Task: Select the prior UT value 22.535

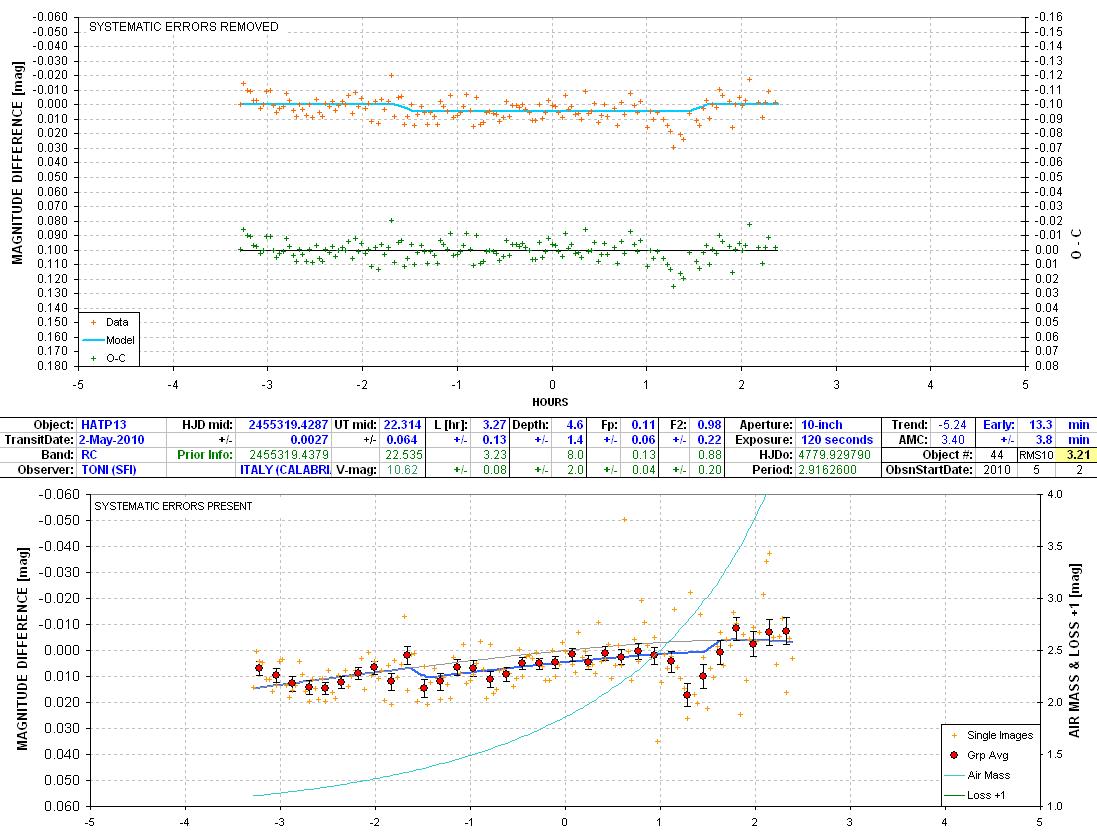Action: tap(404, 455)
